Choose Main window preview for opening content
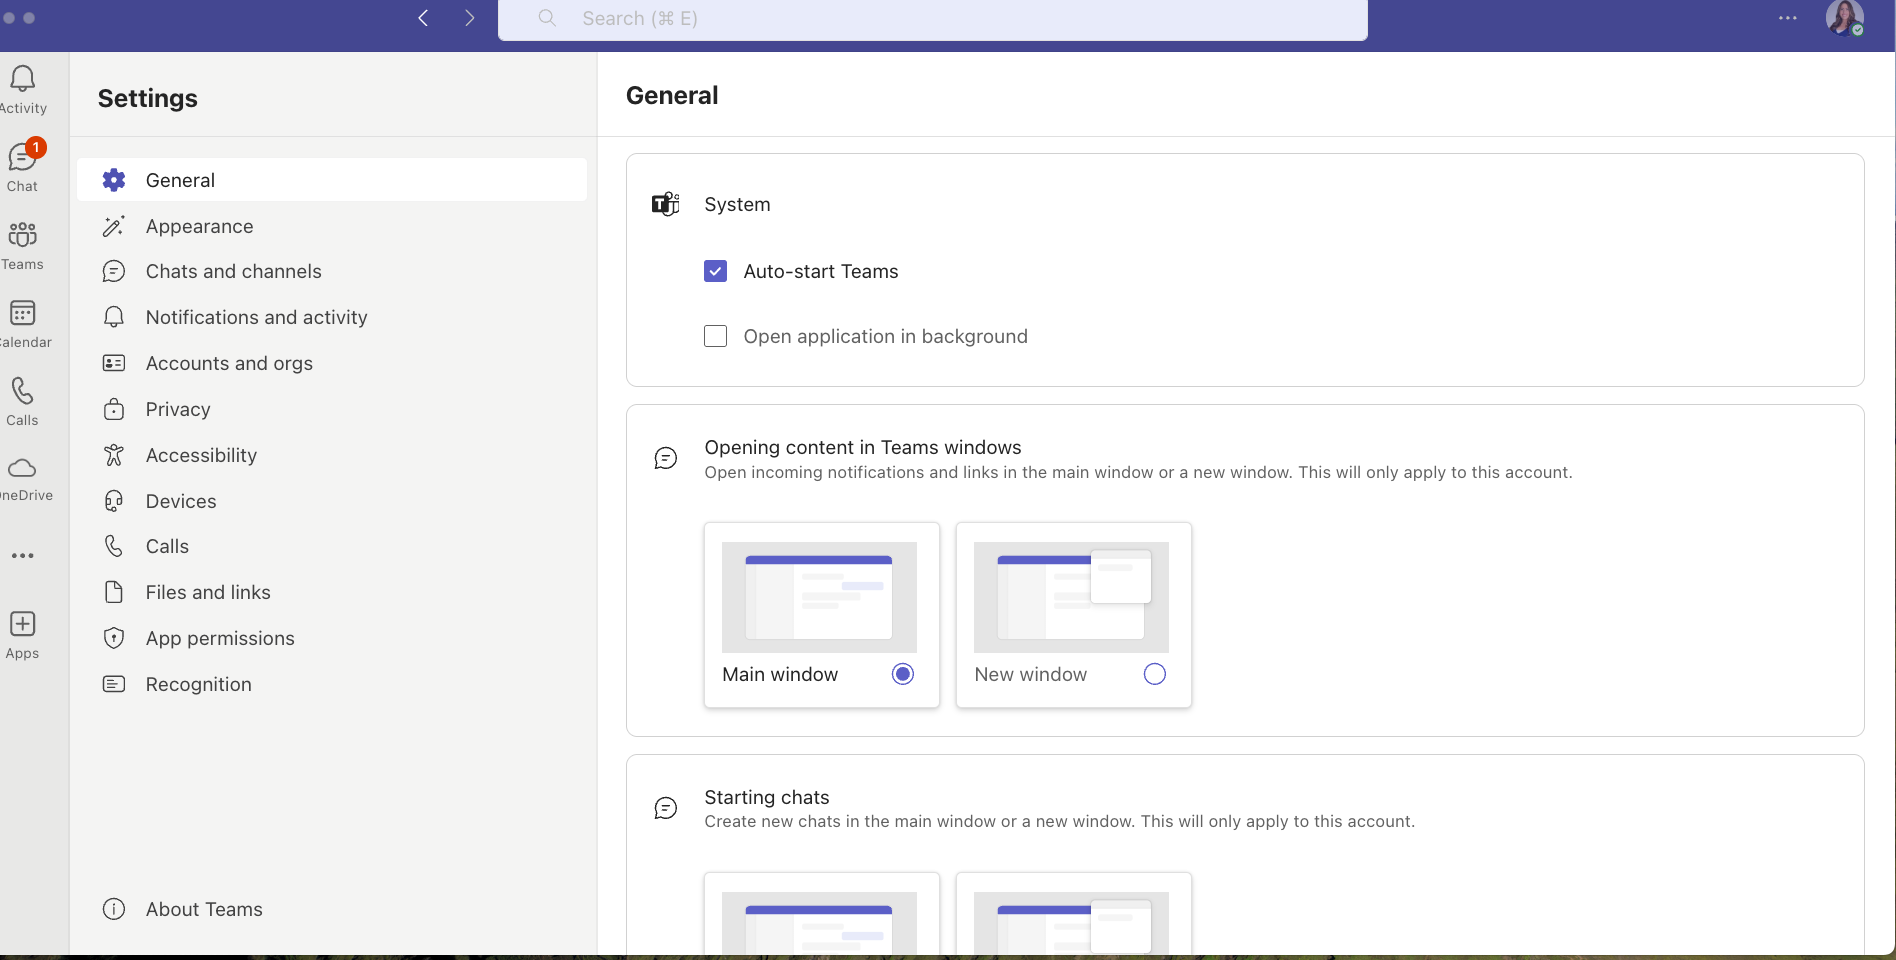 (x=819, y=597)
